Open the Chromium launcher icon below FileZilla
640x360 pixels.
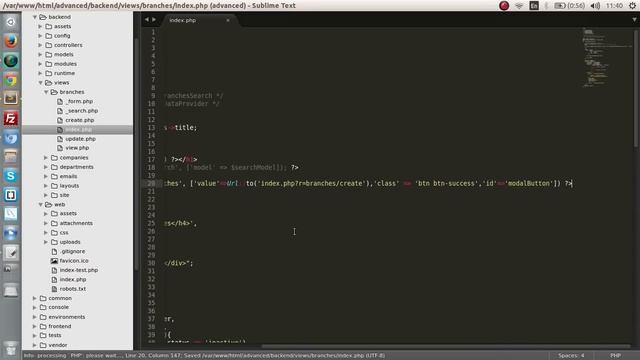pos(11,138)
